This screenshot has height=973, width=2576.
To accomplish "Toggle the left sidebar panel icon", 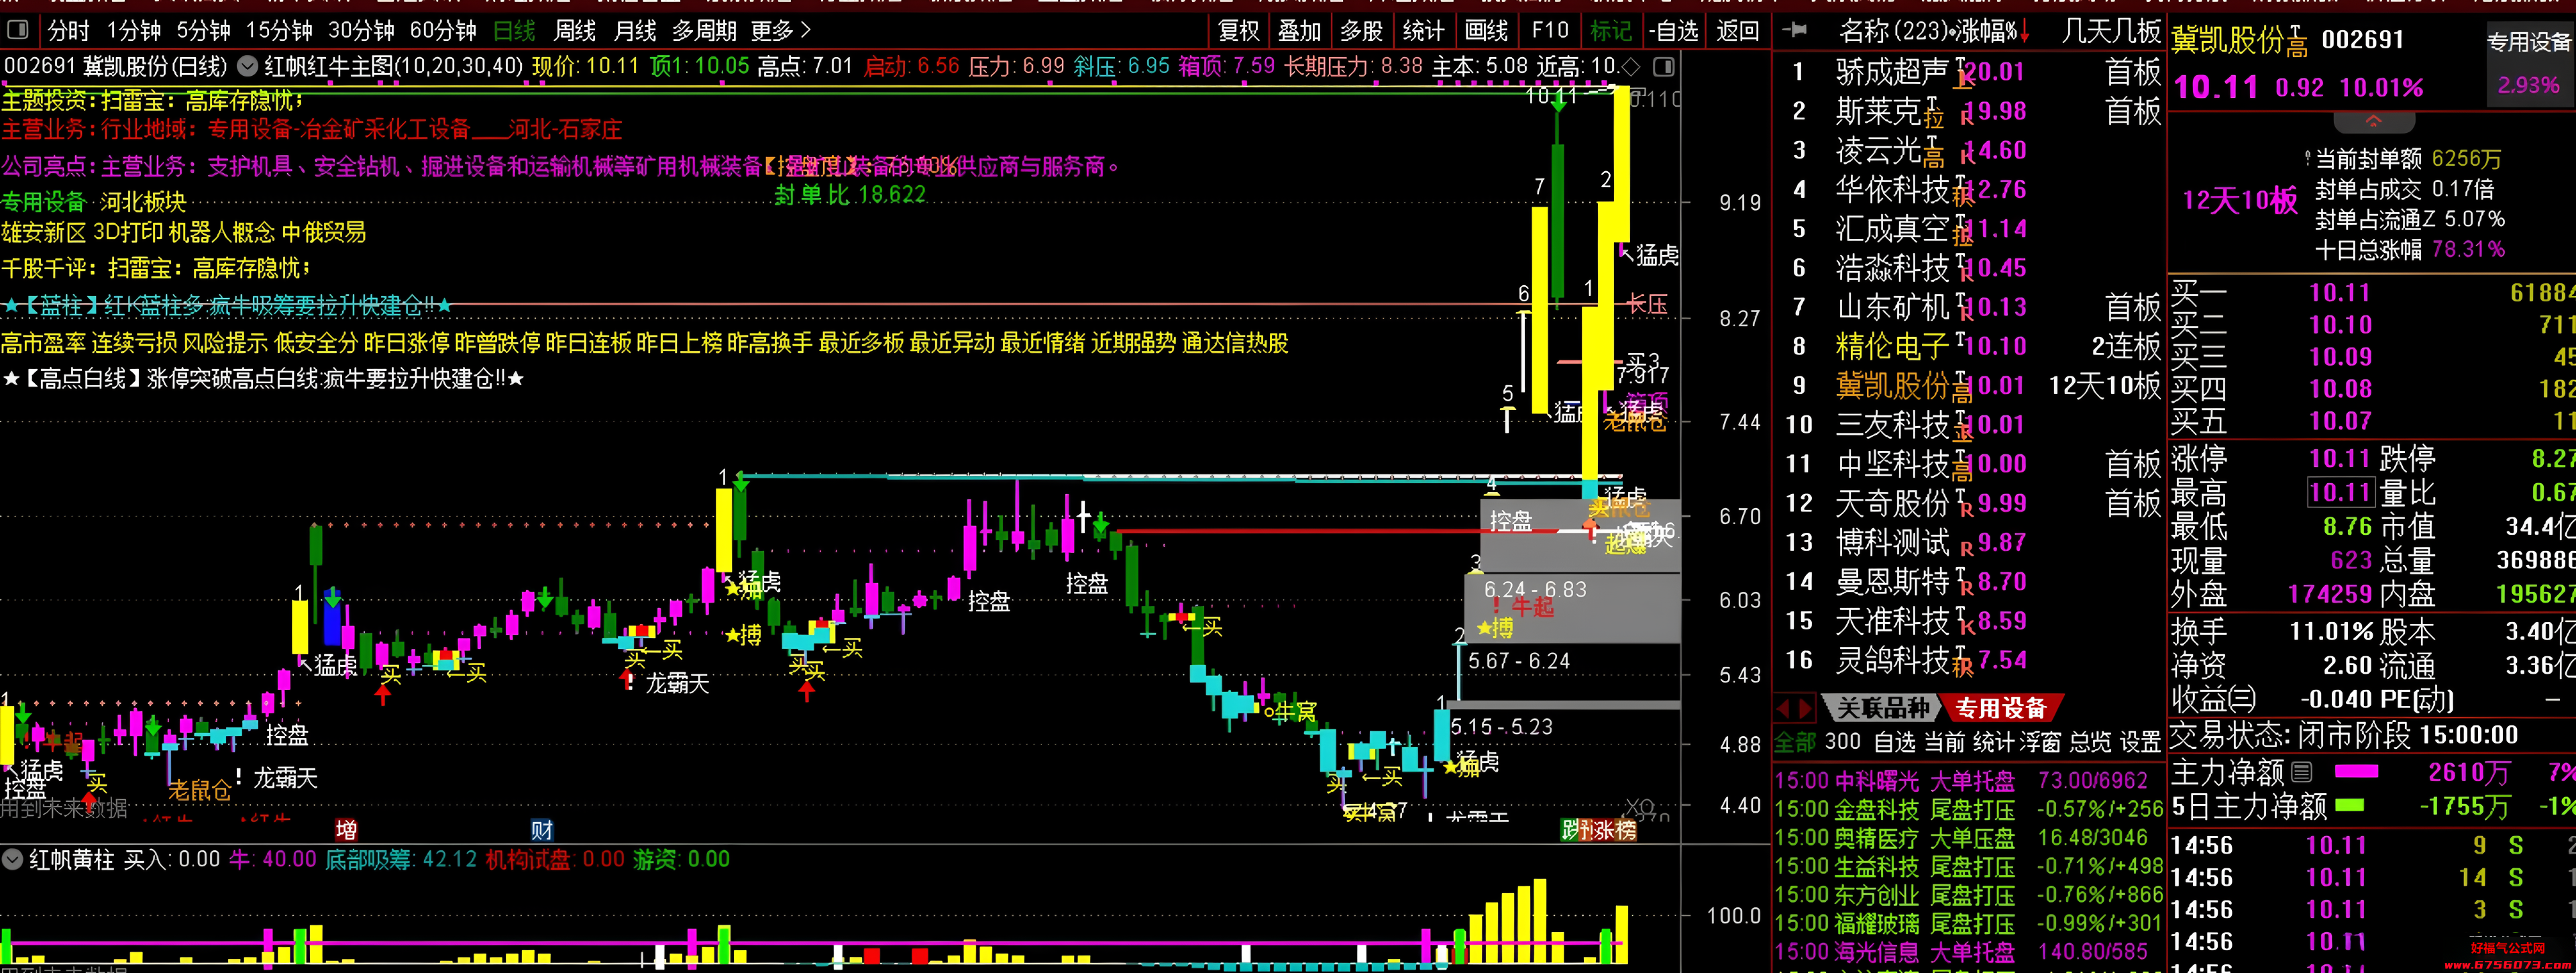I will 17,30.
